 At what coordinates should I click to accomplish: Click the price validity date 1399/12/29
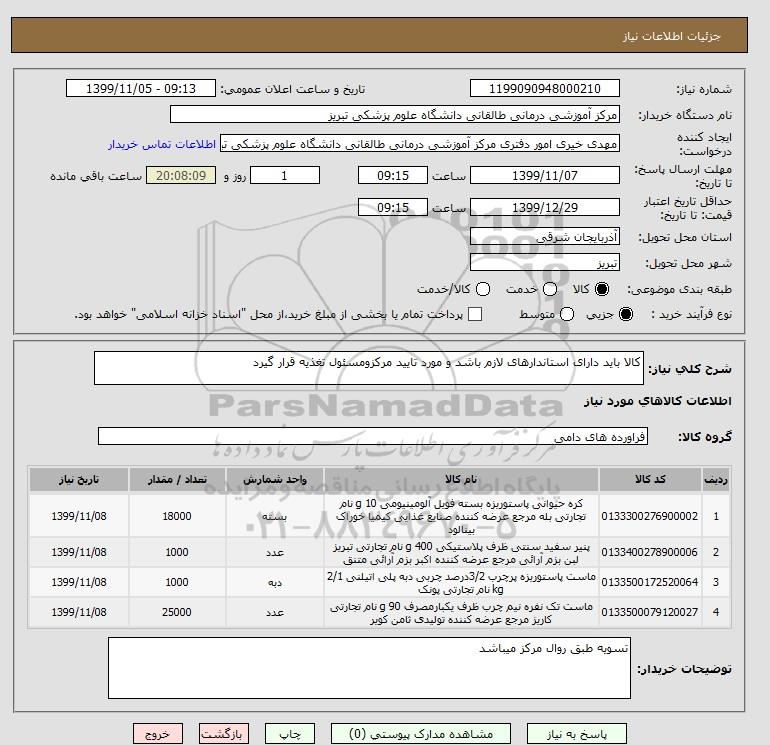(x=545, y=207)
